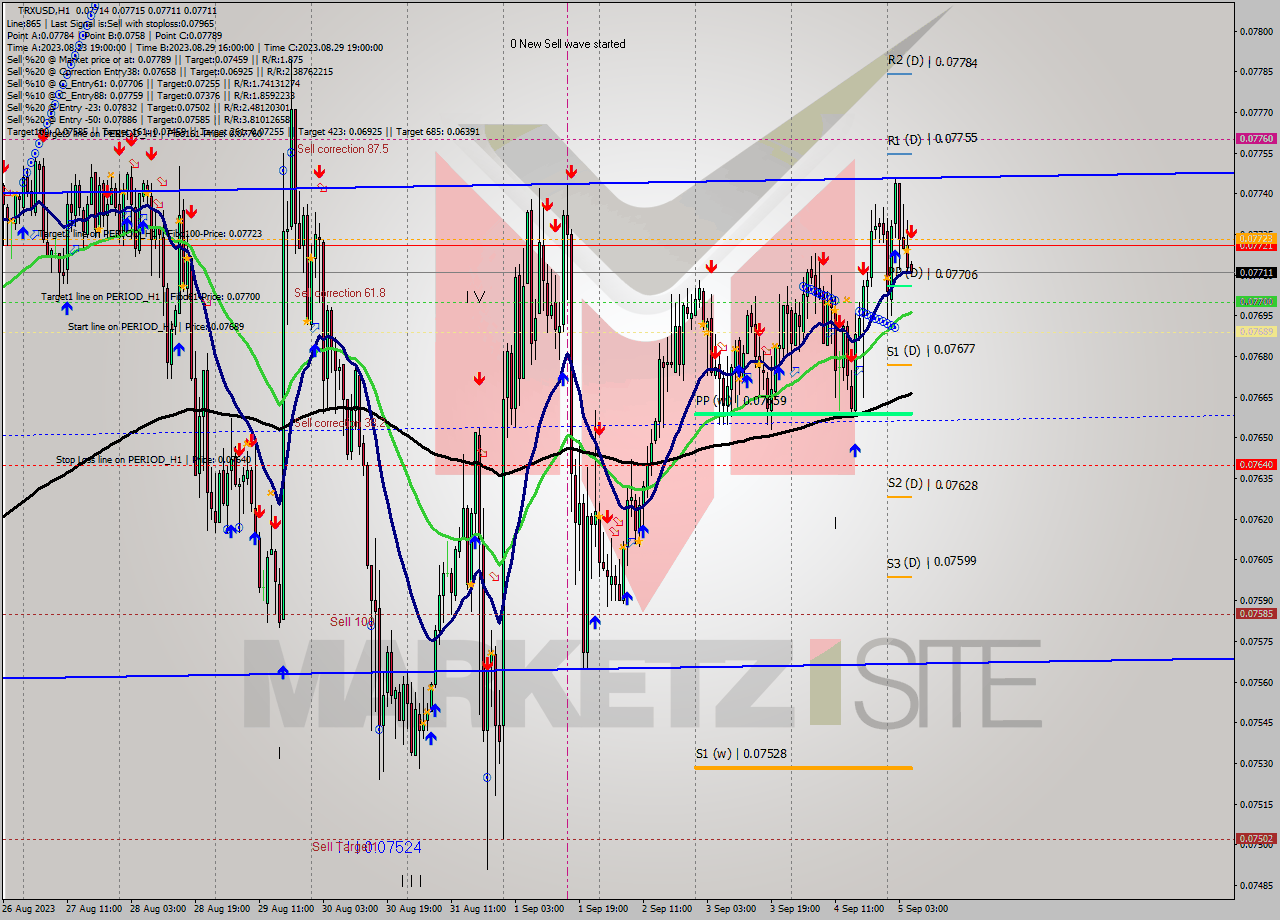Click 'Target1 line on PERIOD_H1' Fibo61 label

click(x=150, y=296)
